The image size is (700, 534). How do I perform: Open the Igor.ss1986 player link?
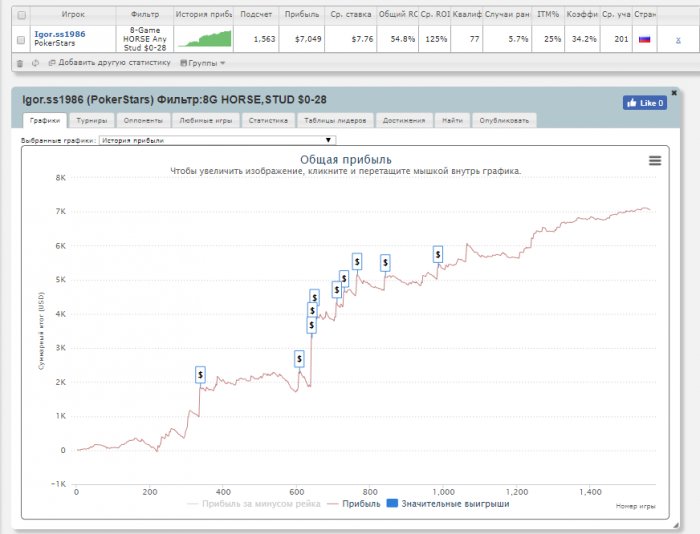click(x=60, y=34)
